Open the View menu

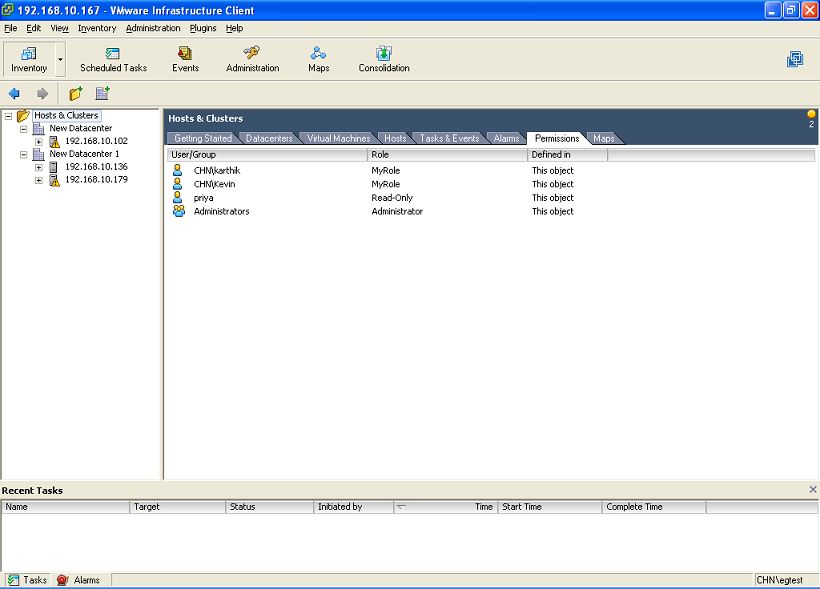tap(59, 28)
